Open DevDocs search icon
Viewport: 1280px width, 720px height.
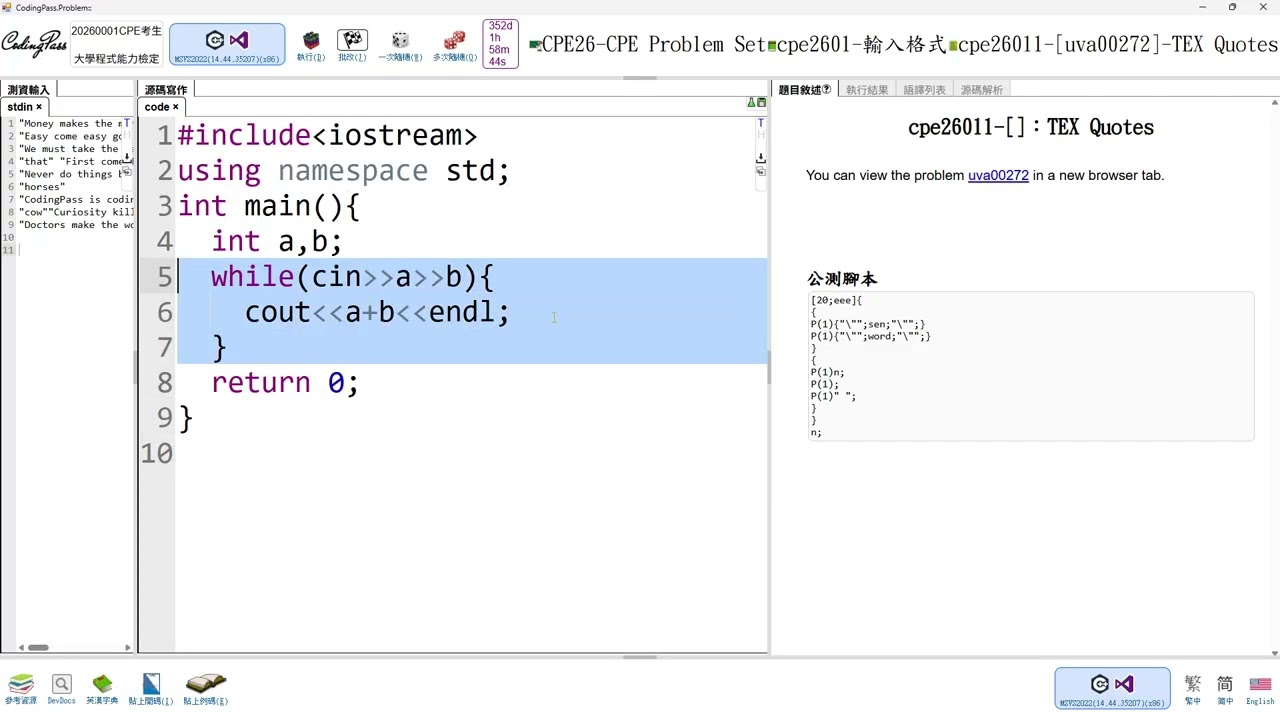61,688
